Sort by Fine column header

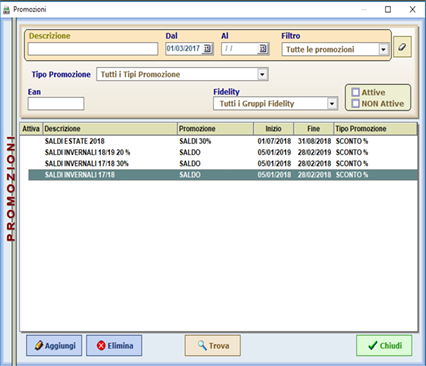pyautogui.click(x=314, y=129)
